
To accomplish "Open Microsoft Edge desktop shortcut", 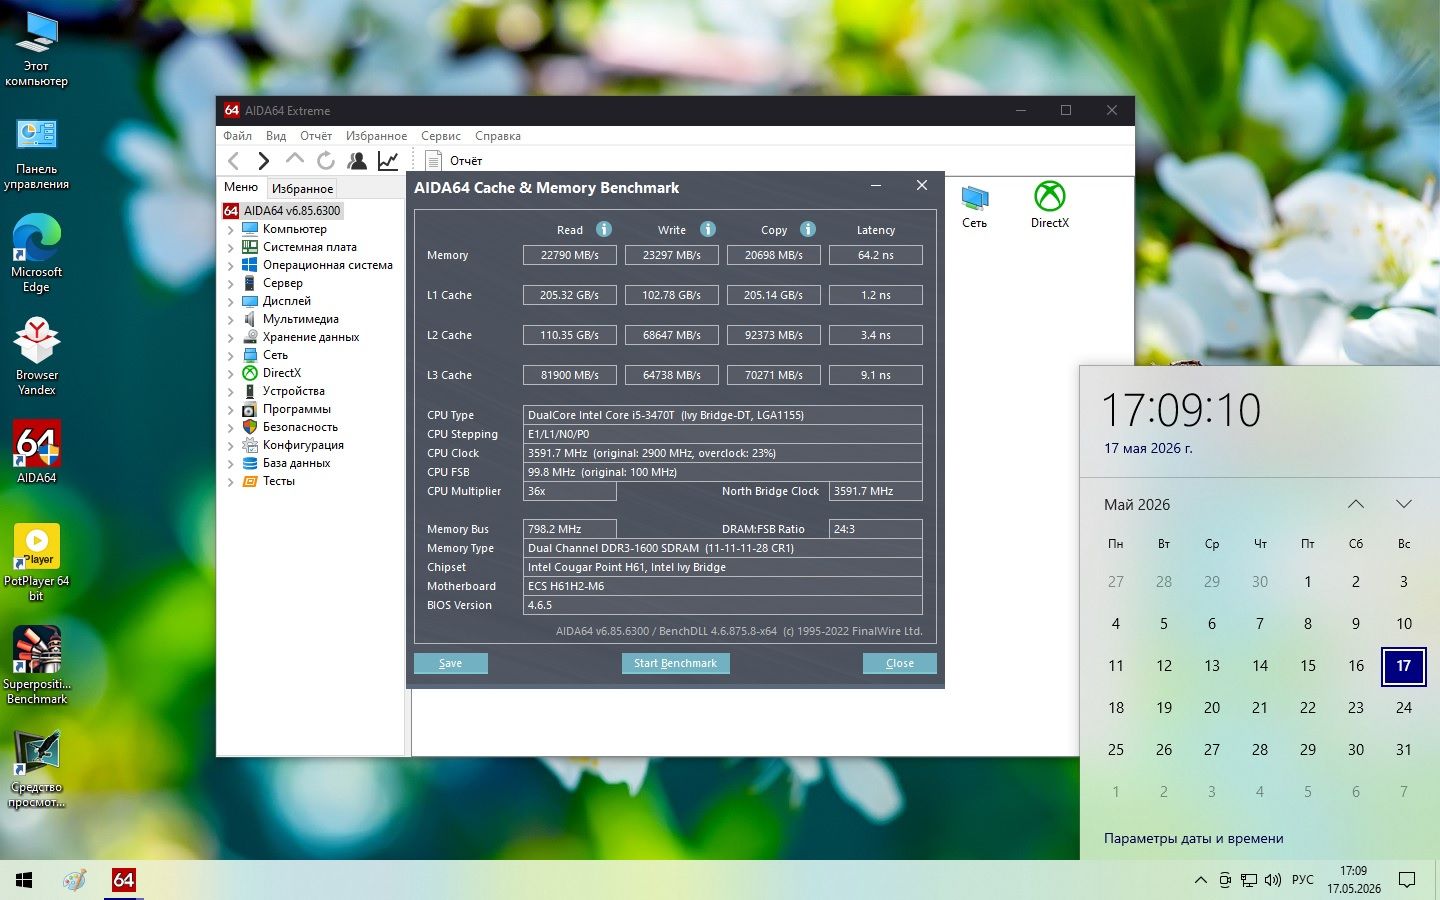I will pyautogui.click(x=37, y=254).
